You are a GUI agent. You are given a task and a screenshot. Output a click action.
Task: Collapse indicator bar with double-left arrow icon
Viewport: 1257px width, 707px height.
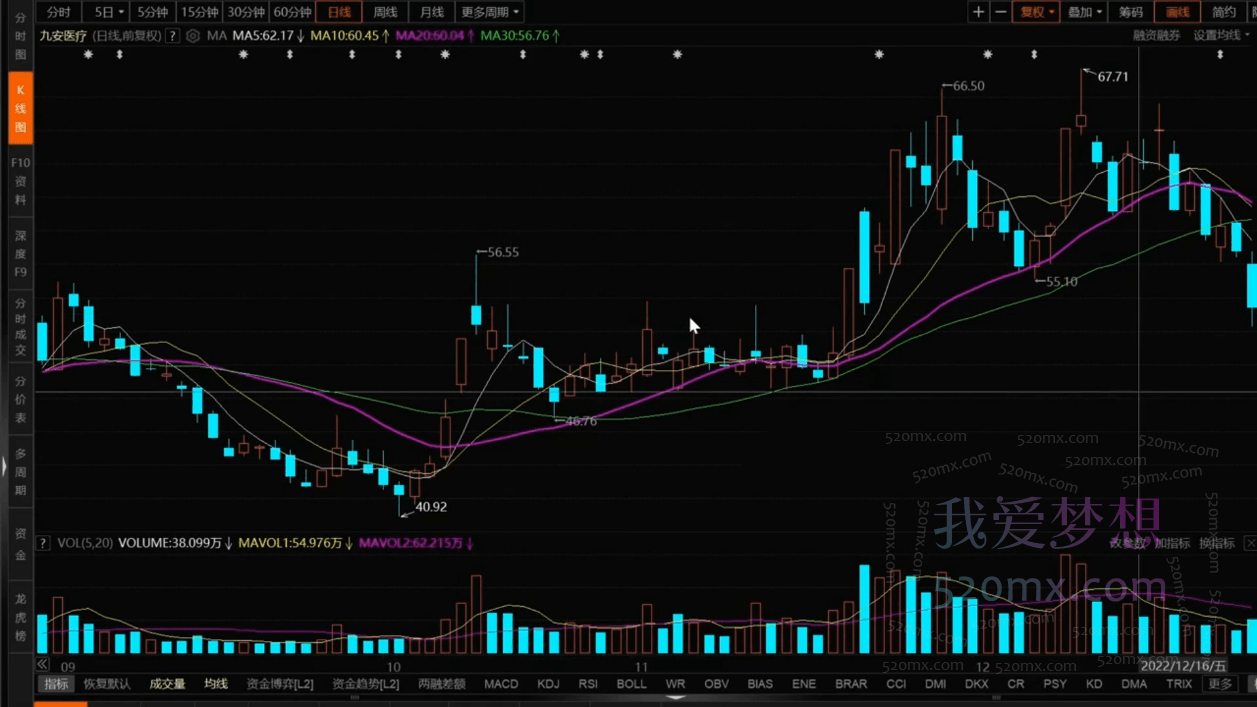tap(43, 664)
